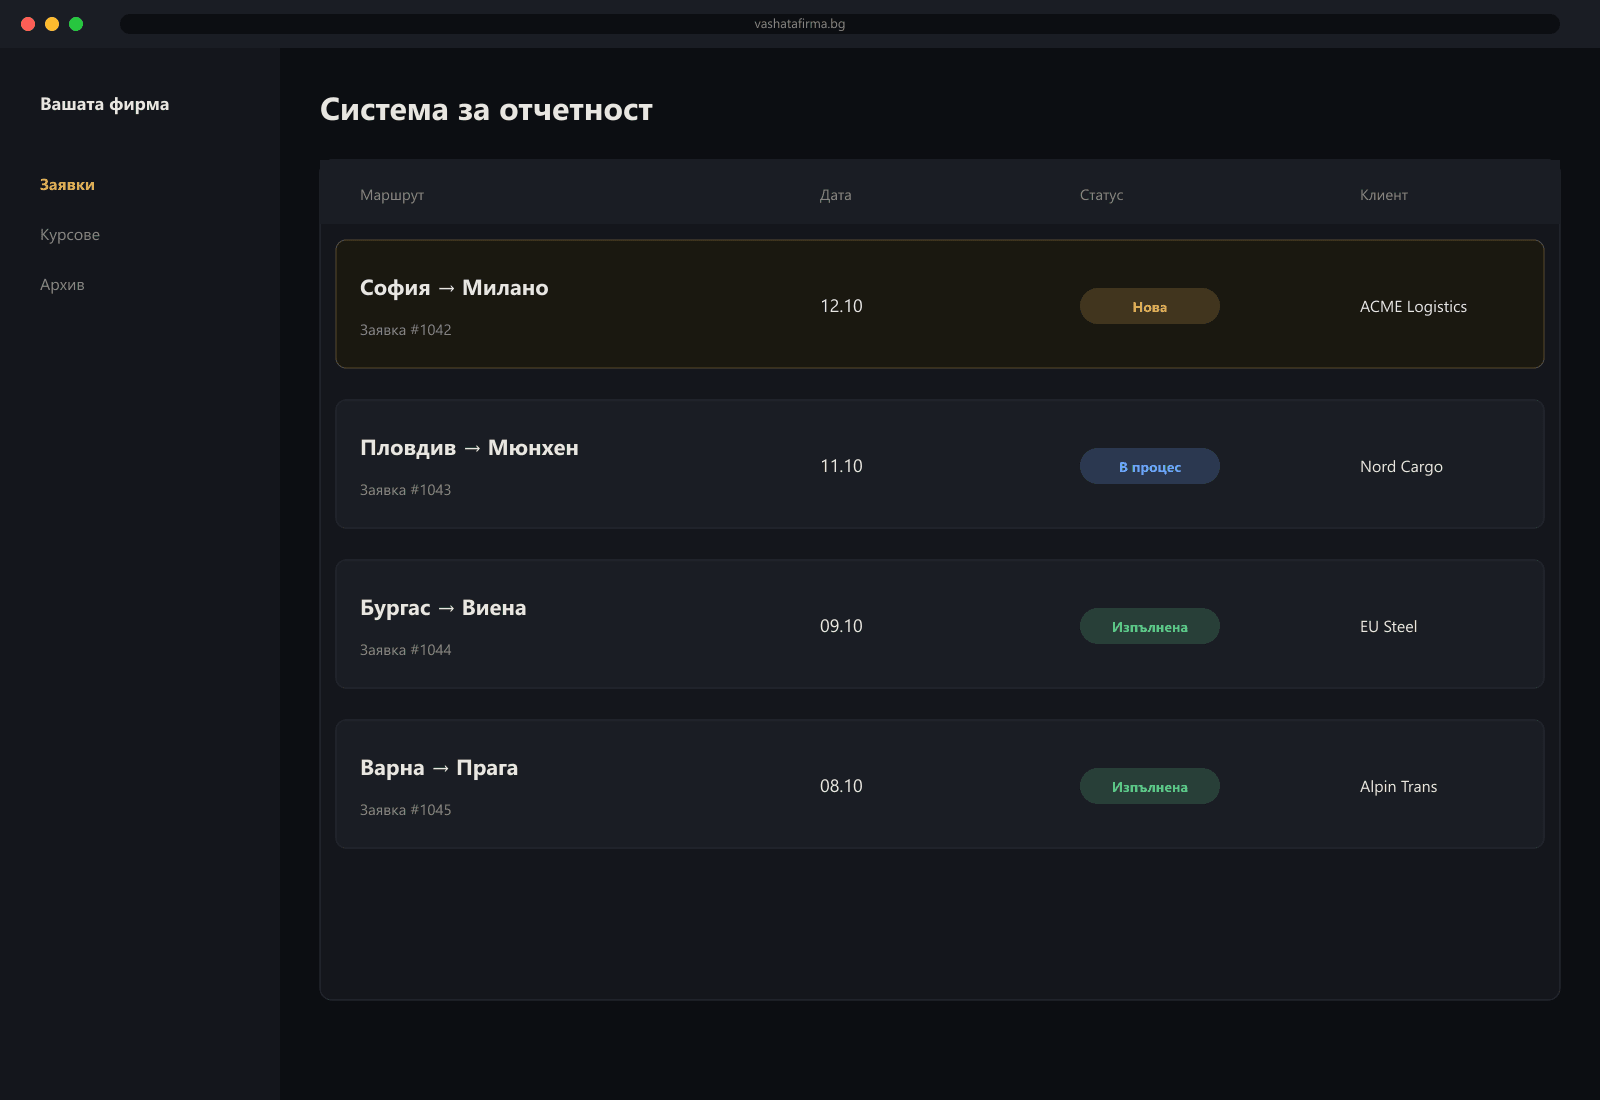Click the Заявка #1042 label

coord(405,330)
